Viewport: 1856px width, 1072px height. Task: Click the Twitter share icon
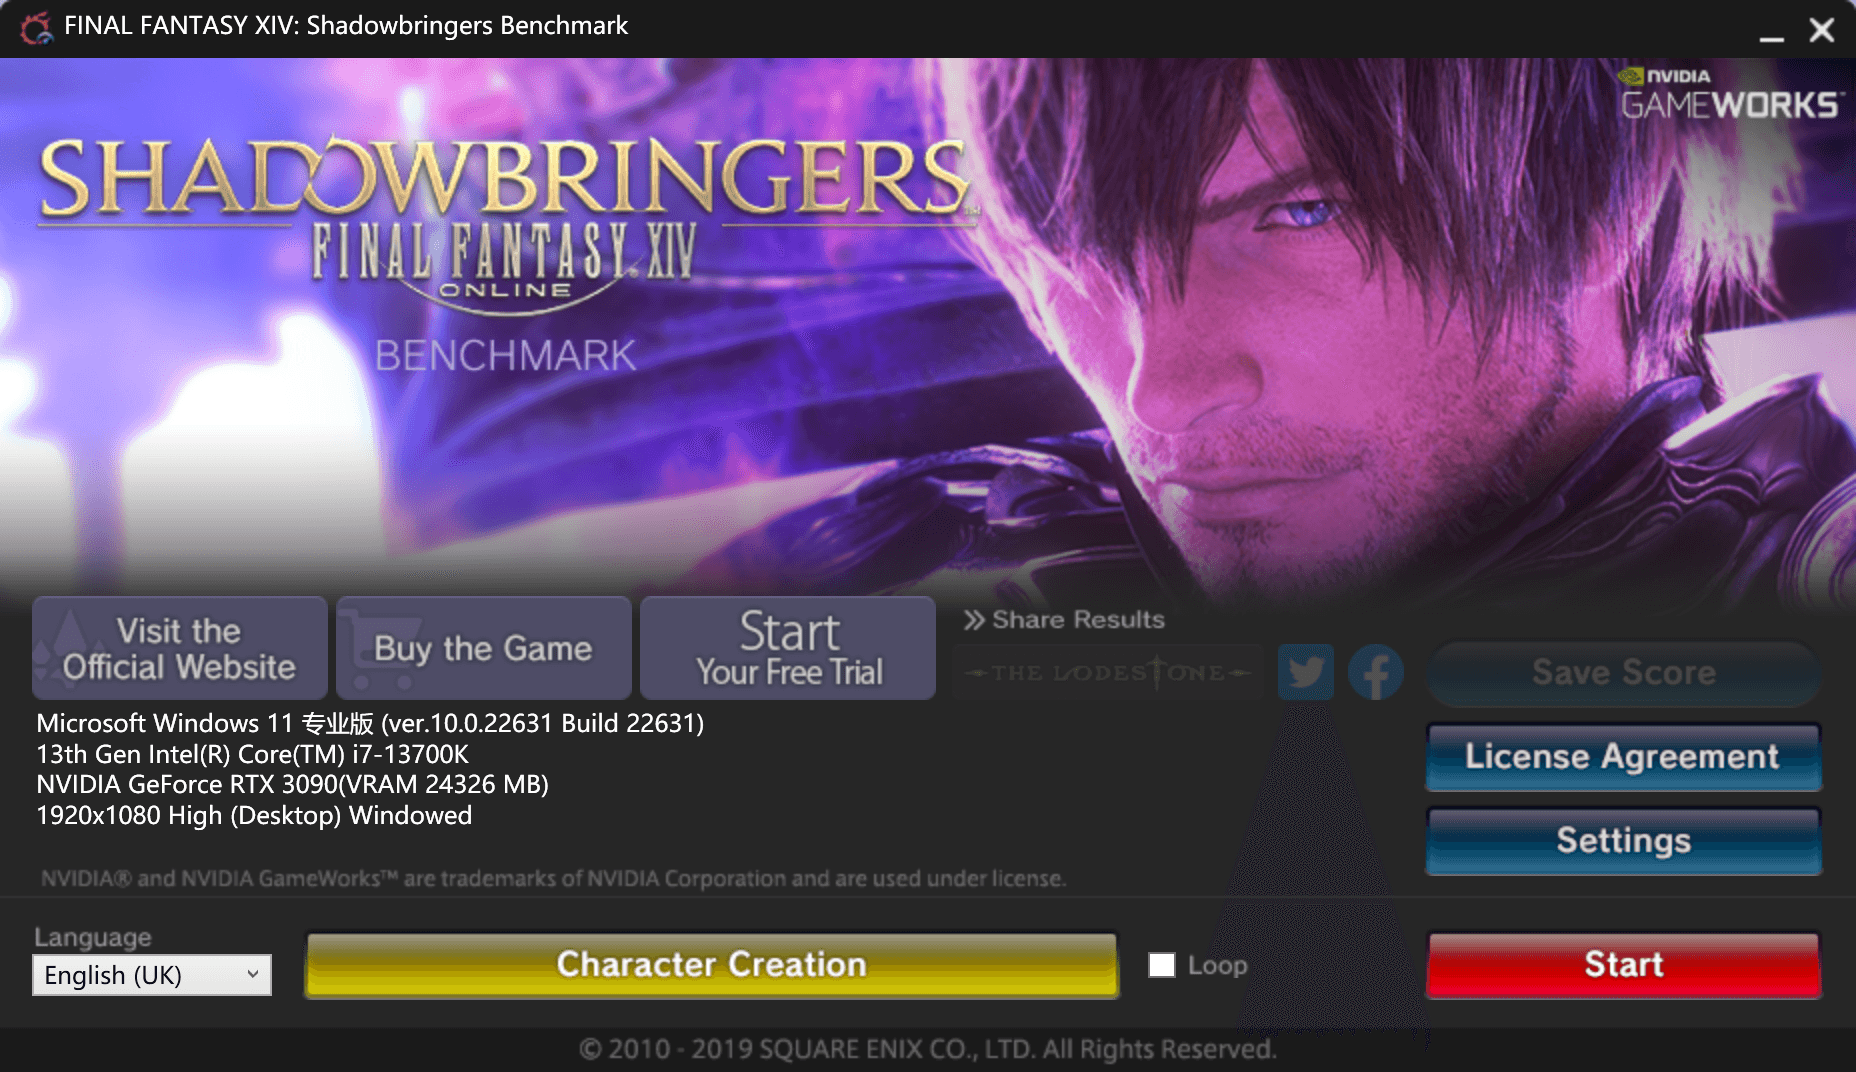click(x=1305, y=672)
